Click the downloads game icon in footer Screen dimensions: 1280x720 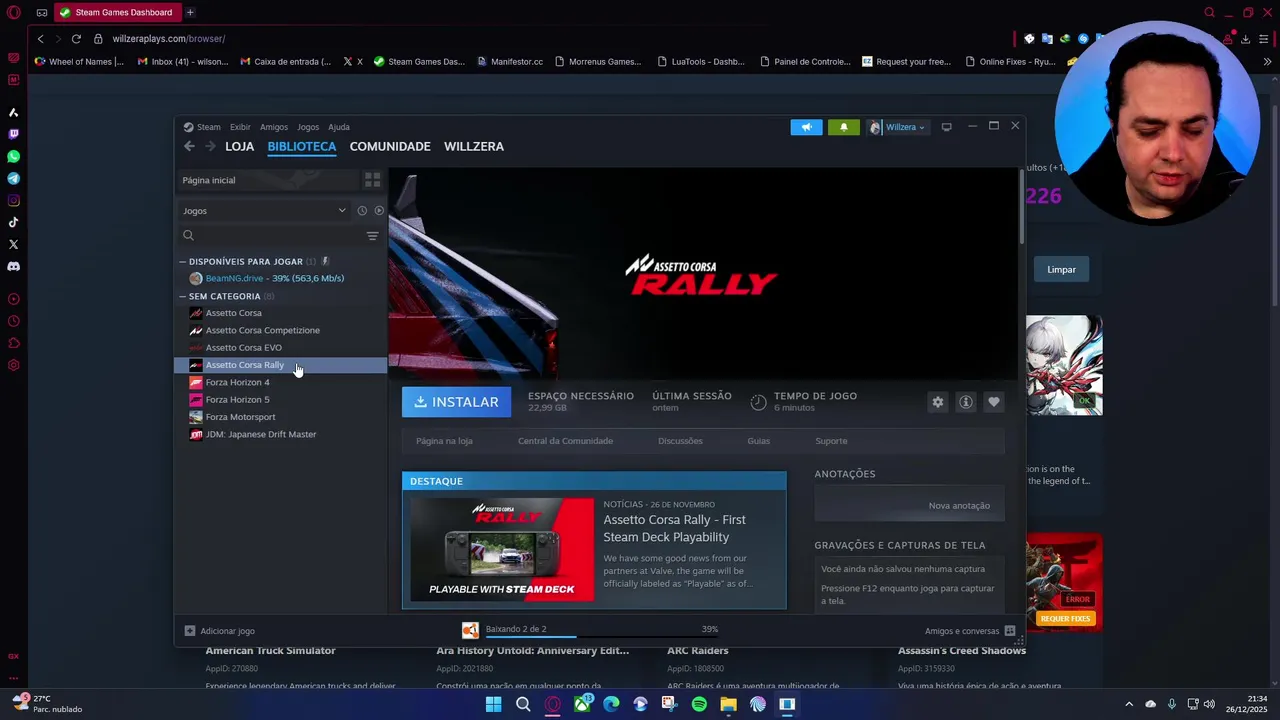470,630
